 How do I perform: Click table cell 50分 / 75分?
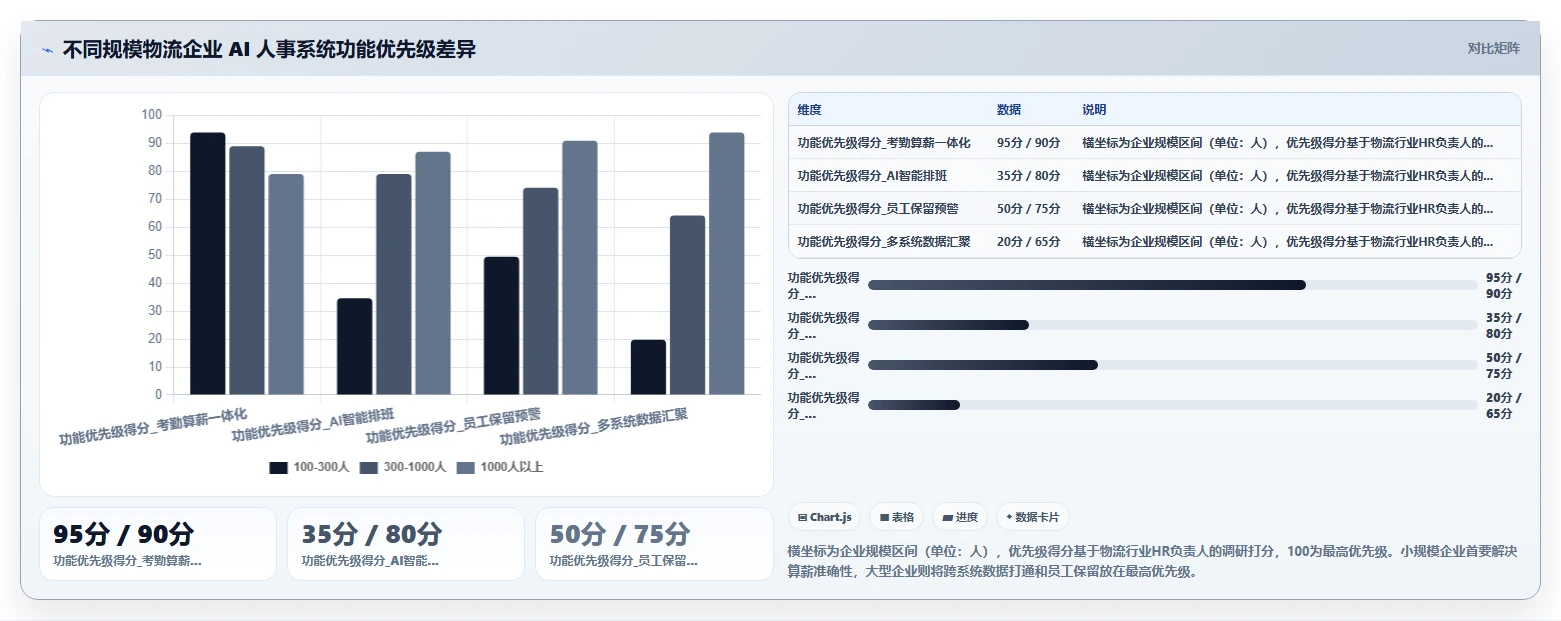[1029, 209]
